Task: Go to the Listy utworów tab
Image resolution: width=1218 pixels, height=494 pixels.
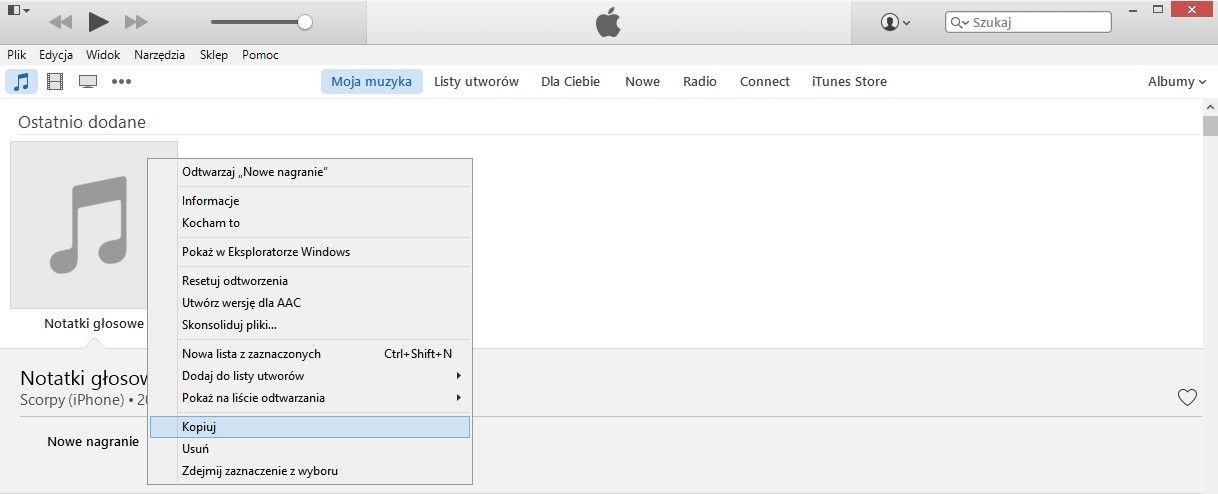Action: pos(476,82)
